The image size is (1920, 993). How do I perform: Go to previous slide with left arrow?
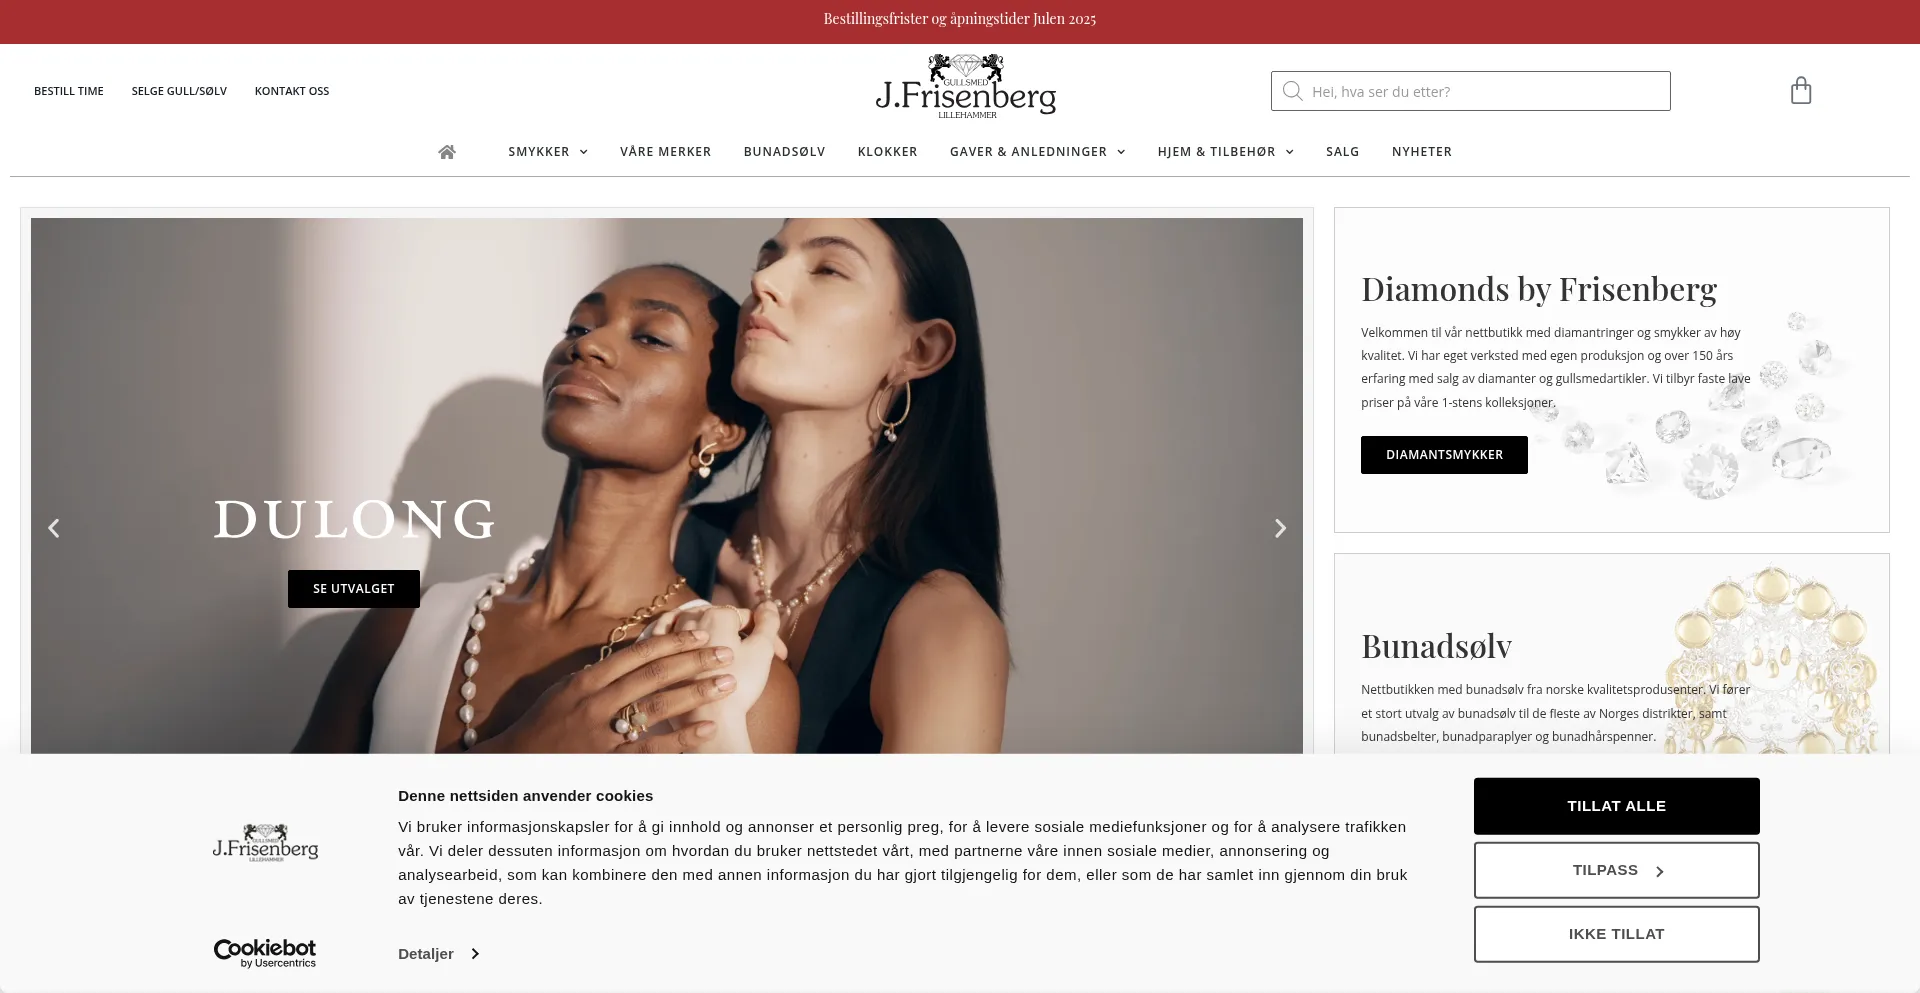tap(54, 528)
